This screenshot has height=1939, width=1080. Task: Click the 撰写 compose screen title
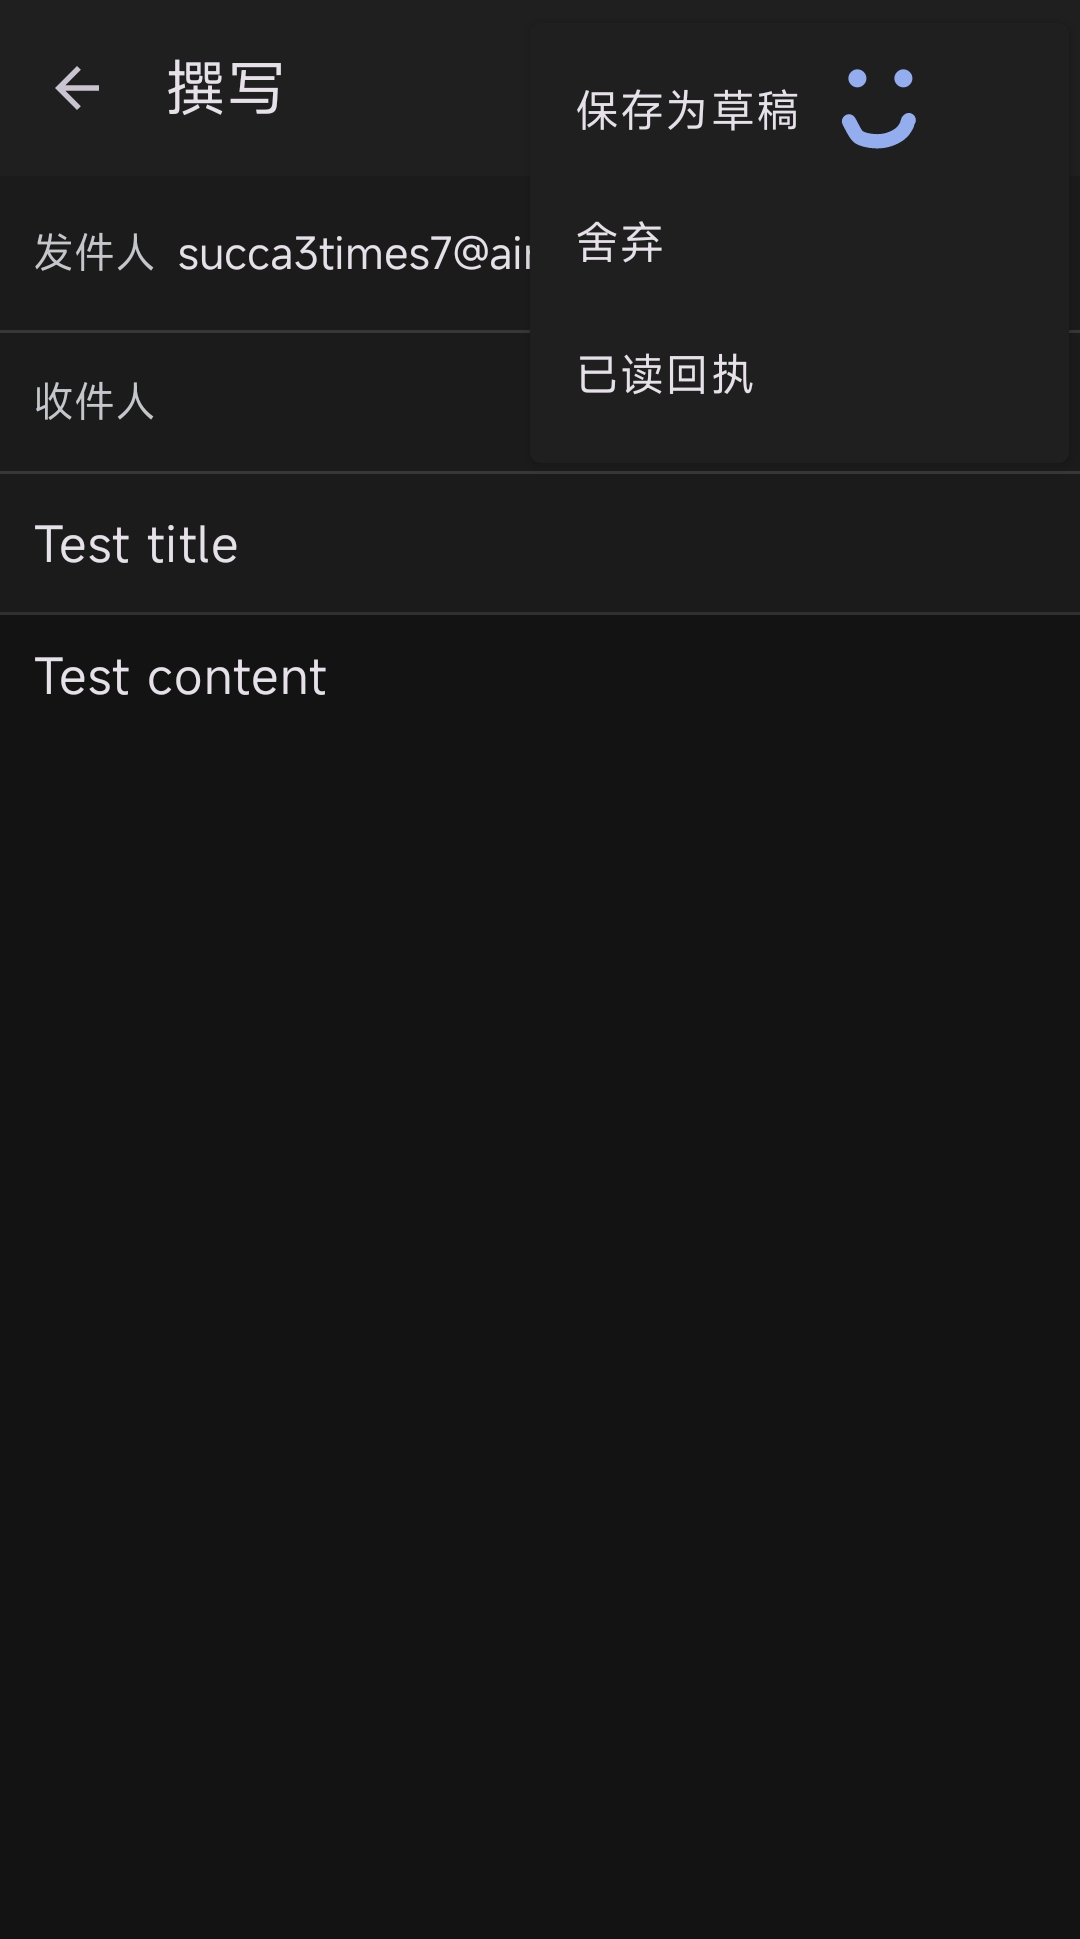point(225,89)
